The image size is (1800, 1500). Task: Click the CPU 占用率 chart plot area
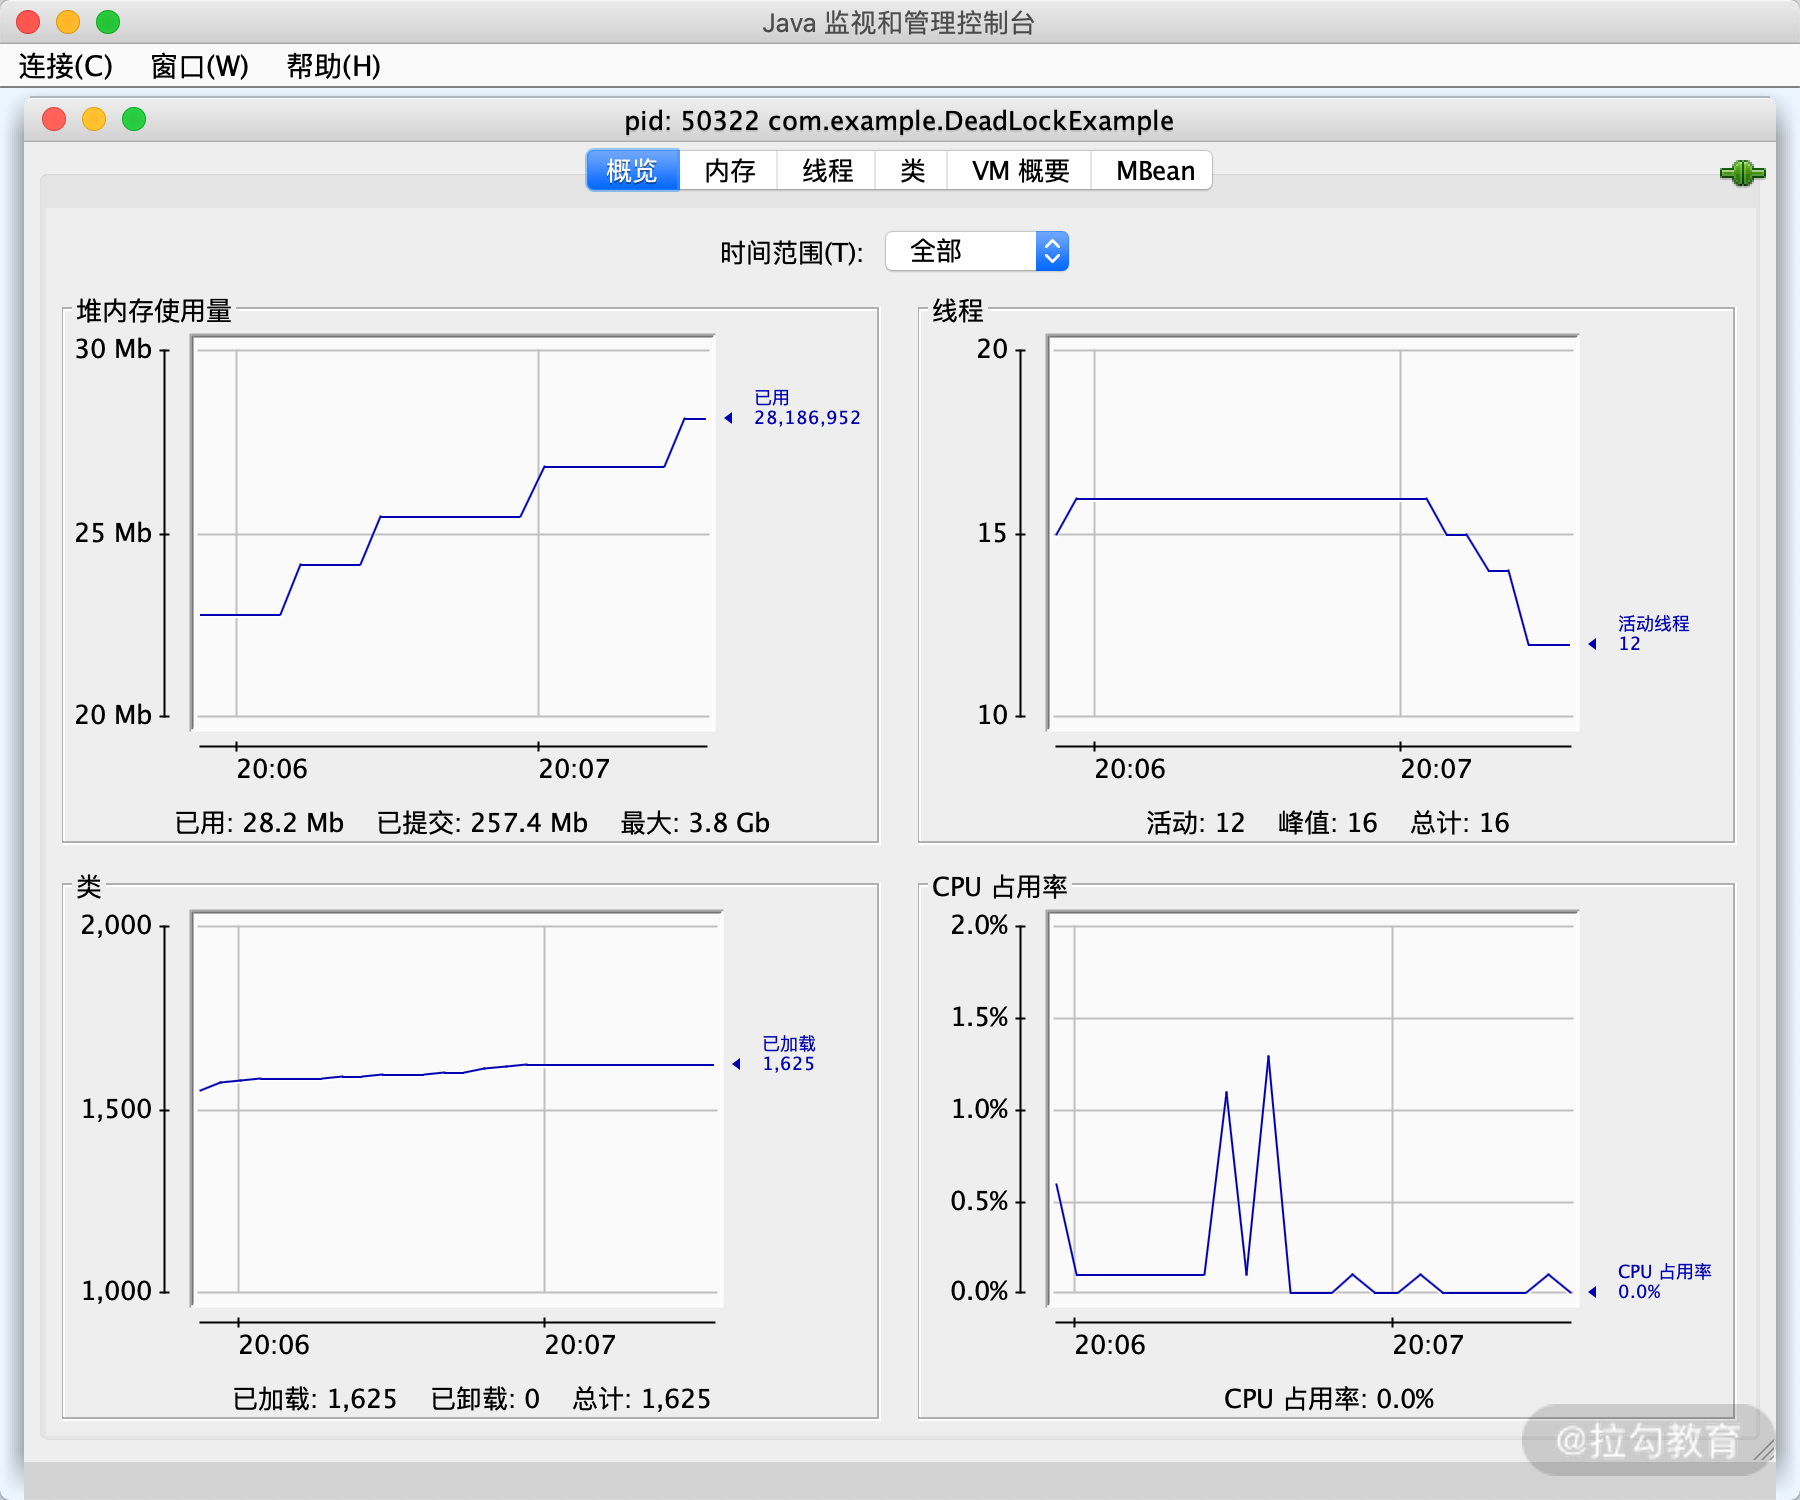tap(1312, 1109)
